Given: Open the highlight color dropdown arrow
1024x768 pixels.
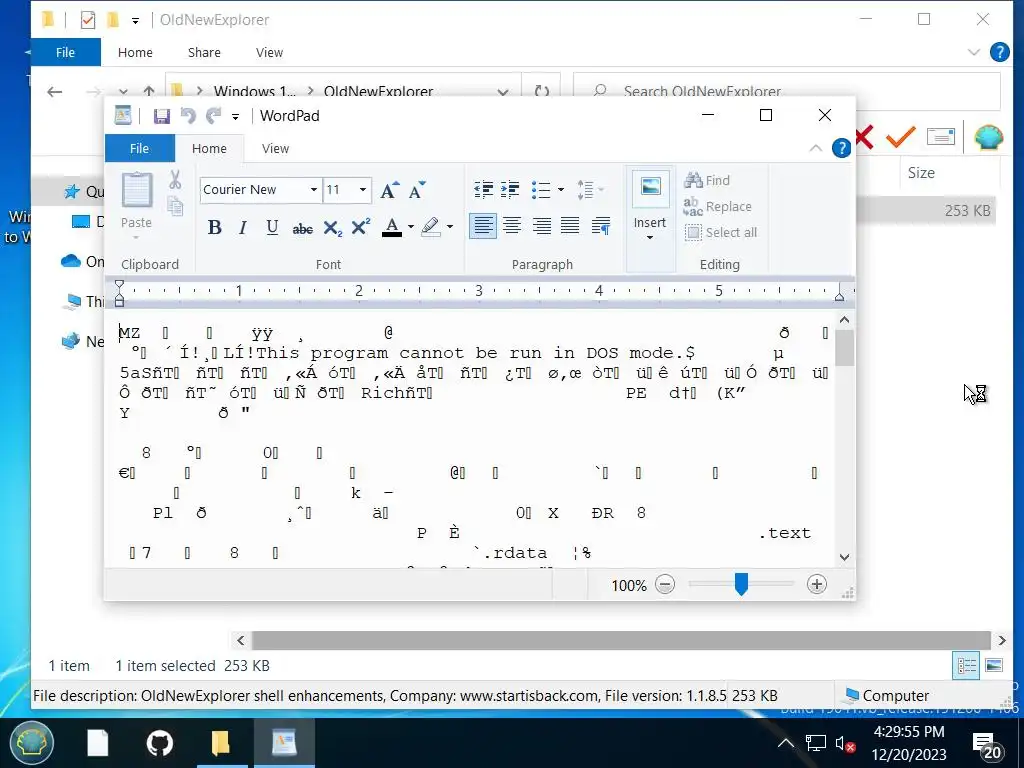Looking at the screenshot, I should point(450,227).
